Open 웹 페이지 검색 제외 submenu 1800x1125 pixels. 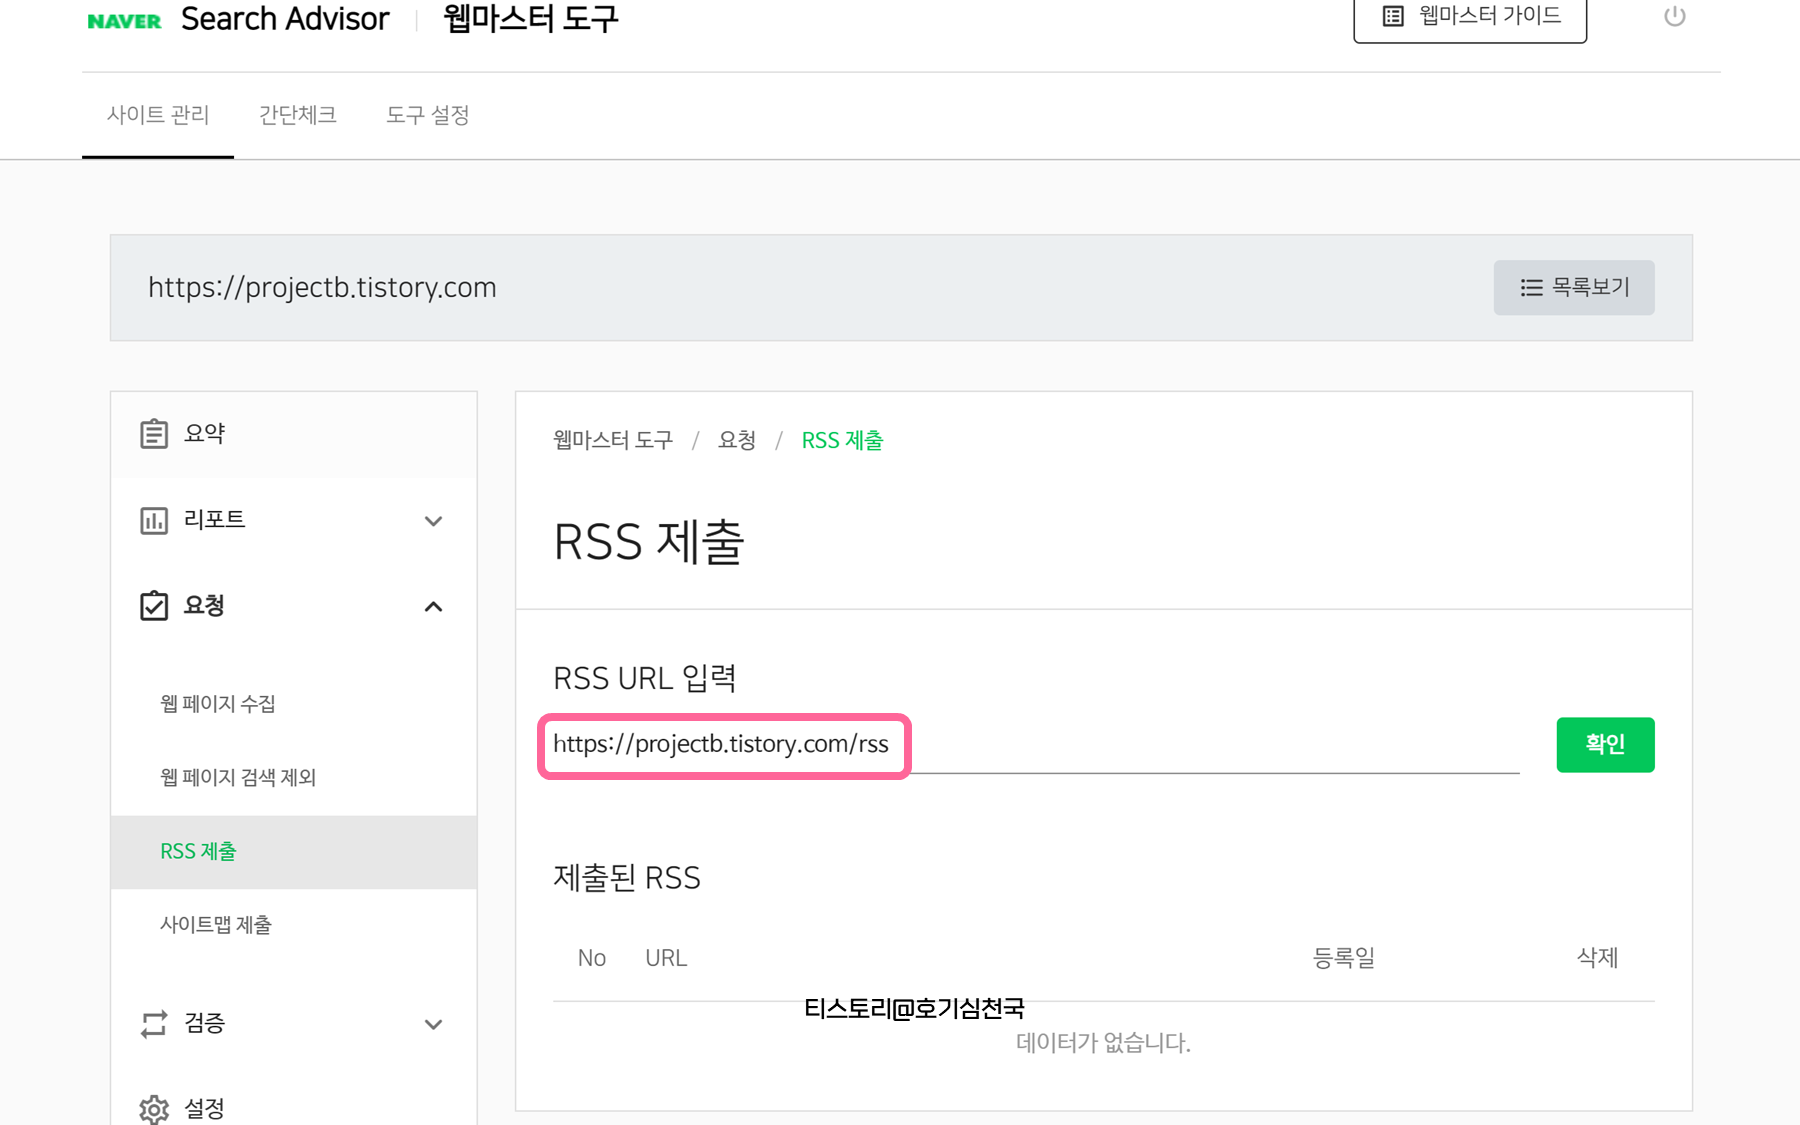[238, 778]
